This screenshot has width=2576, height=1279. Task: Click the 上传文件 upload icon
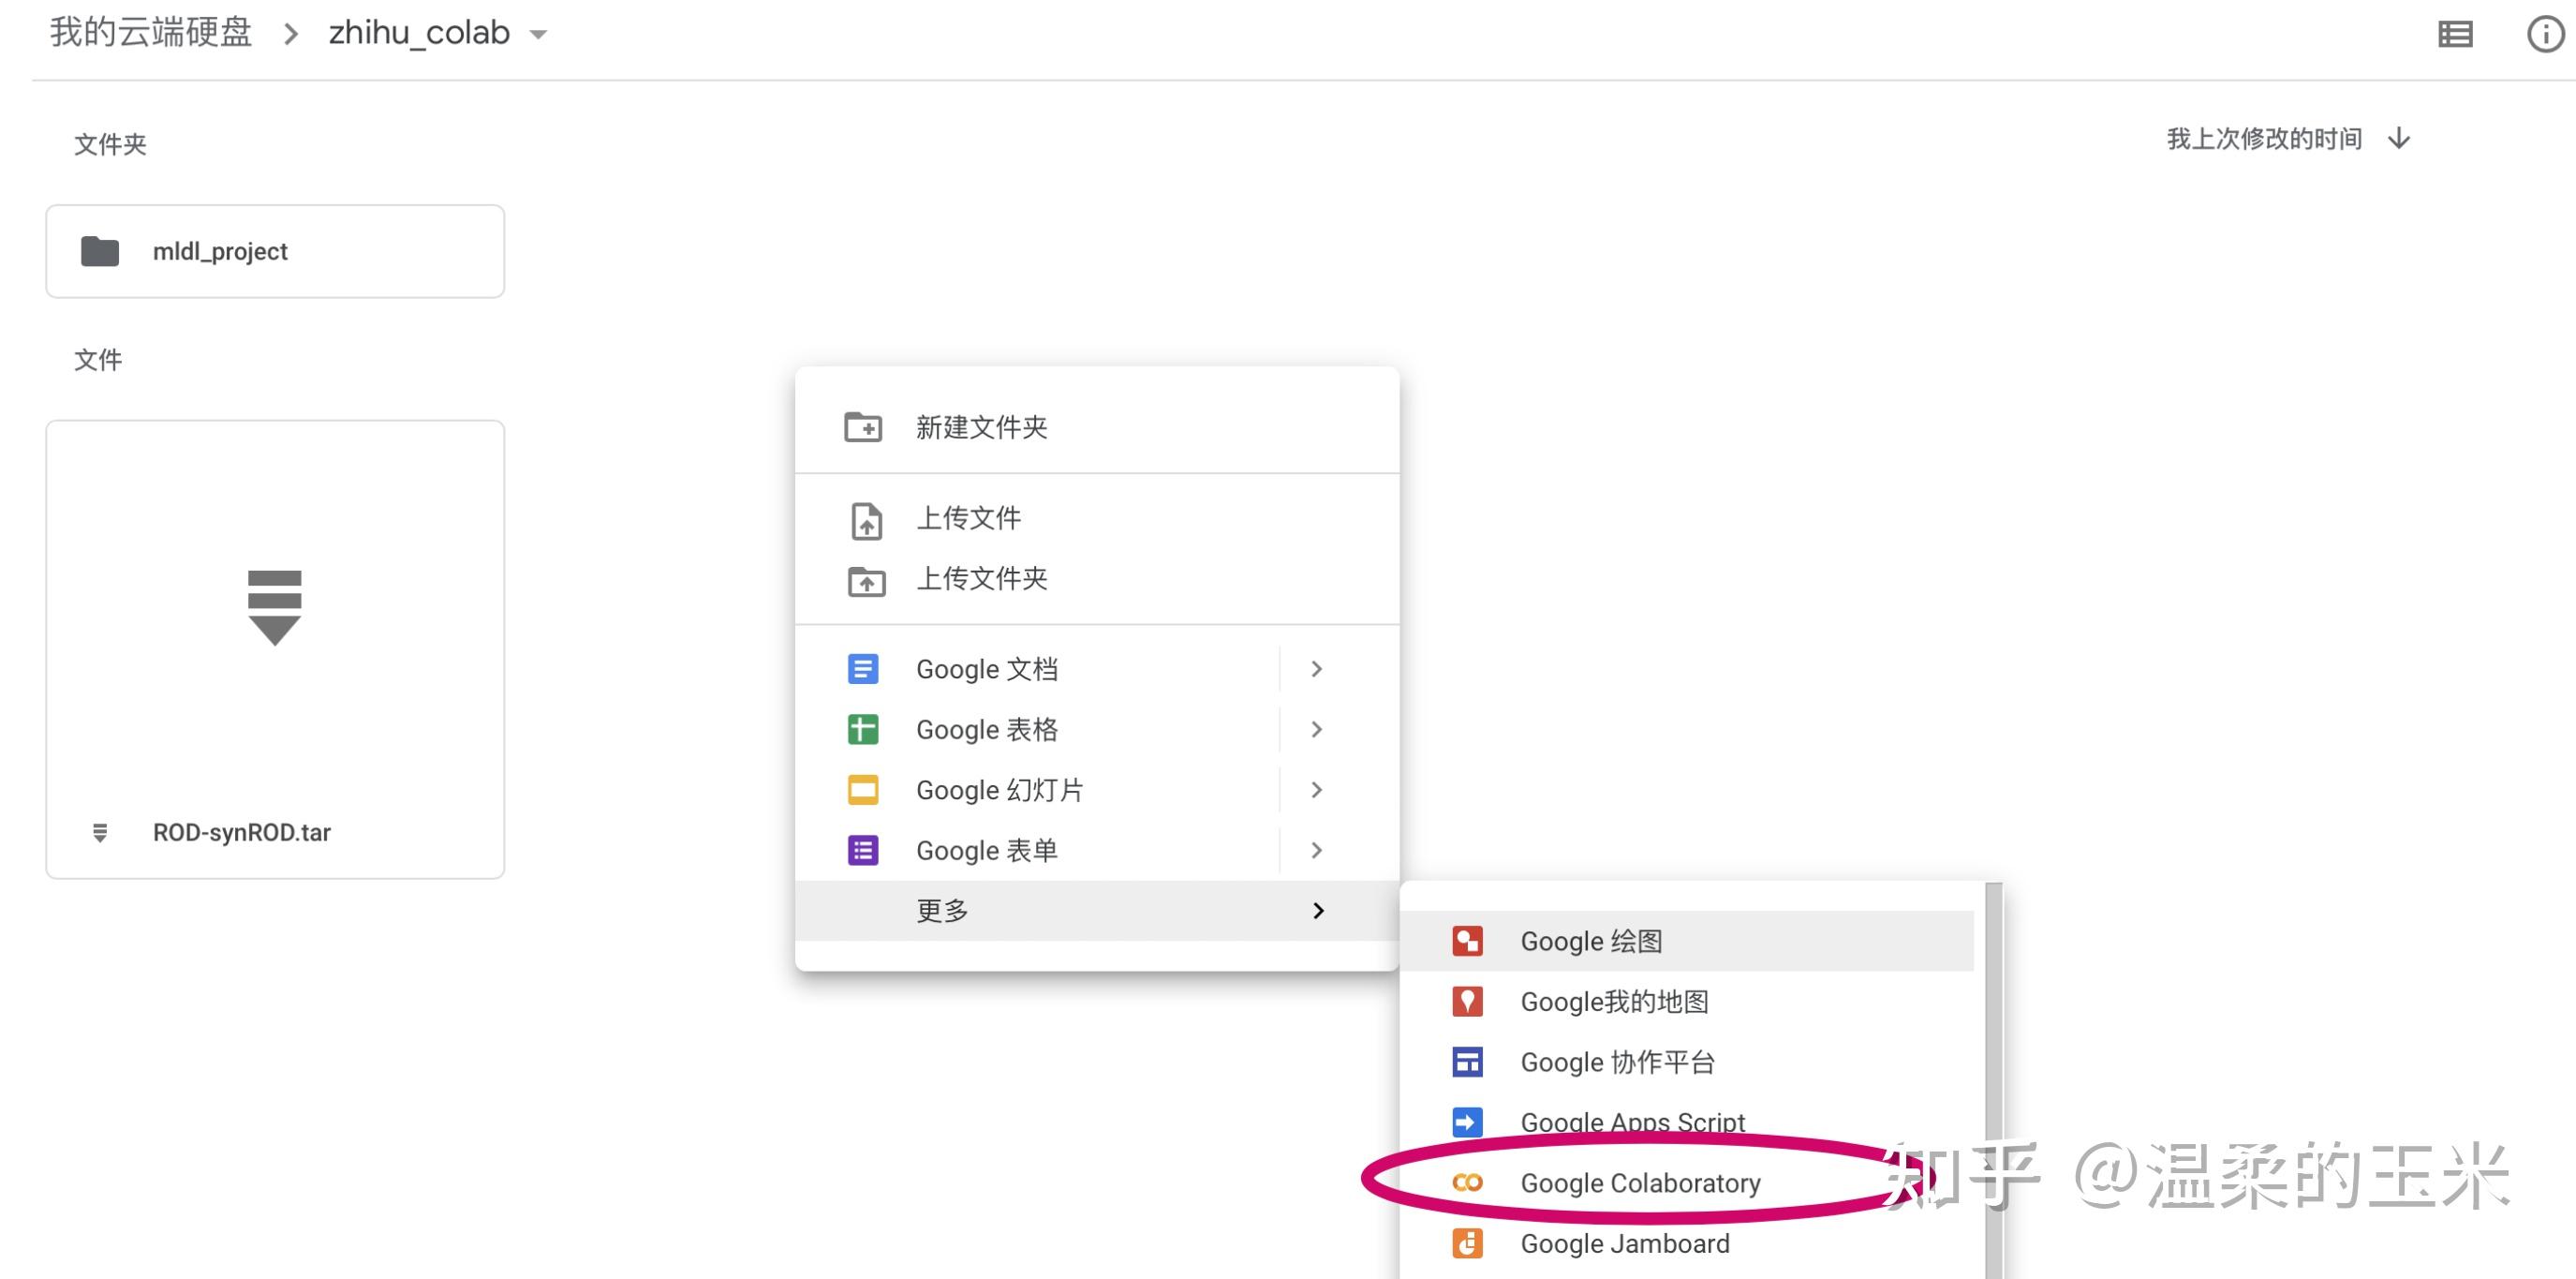point(866,521)
